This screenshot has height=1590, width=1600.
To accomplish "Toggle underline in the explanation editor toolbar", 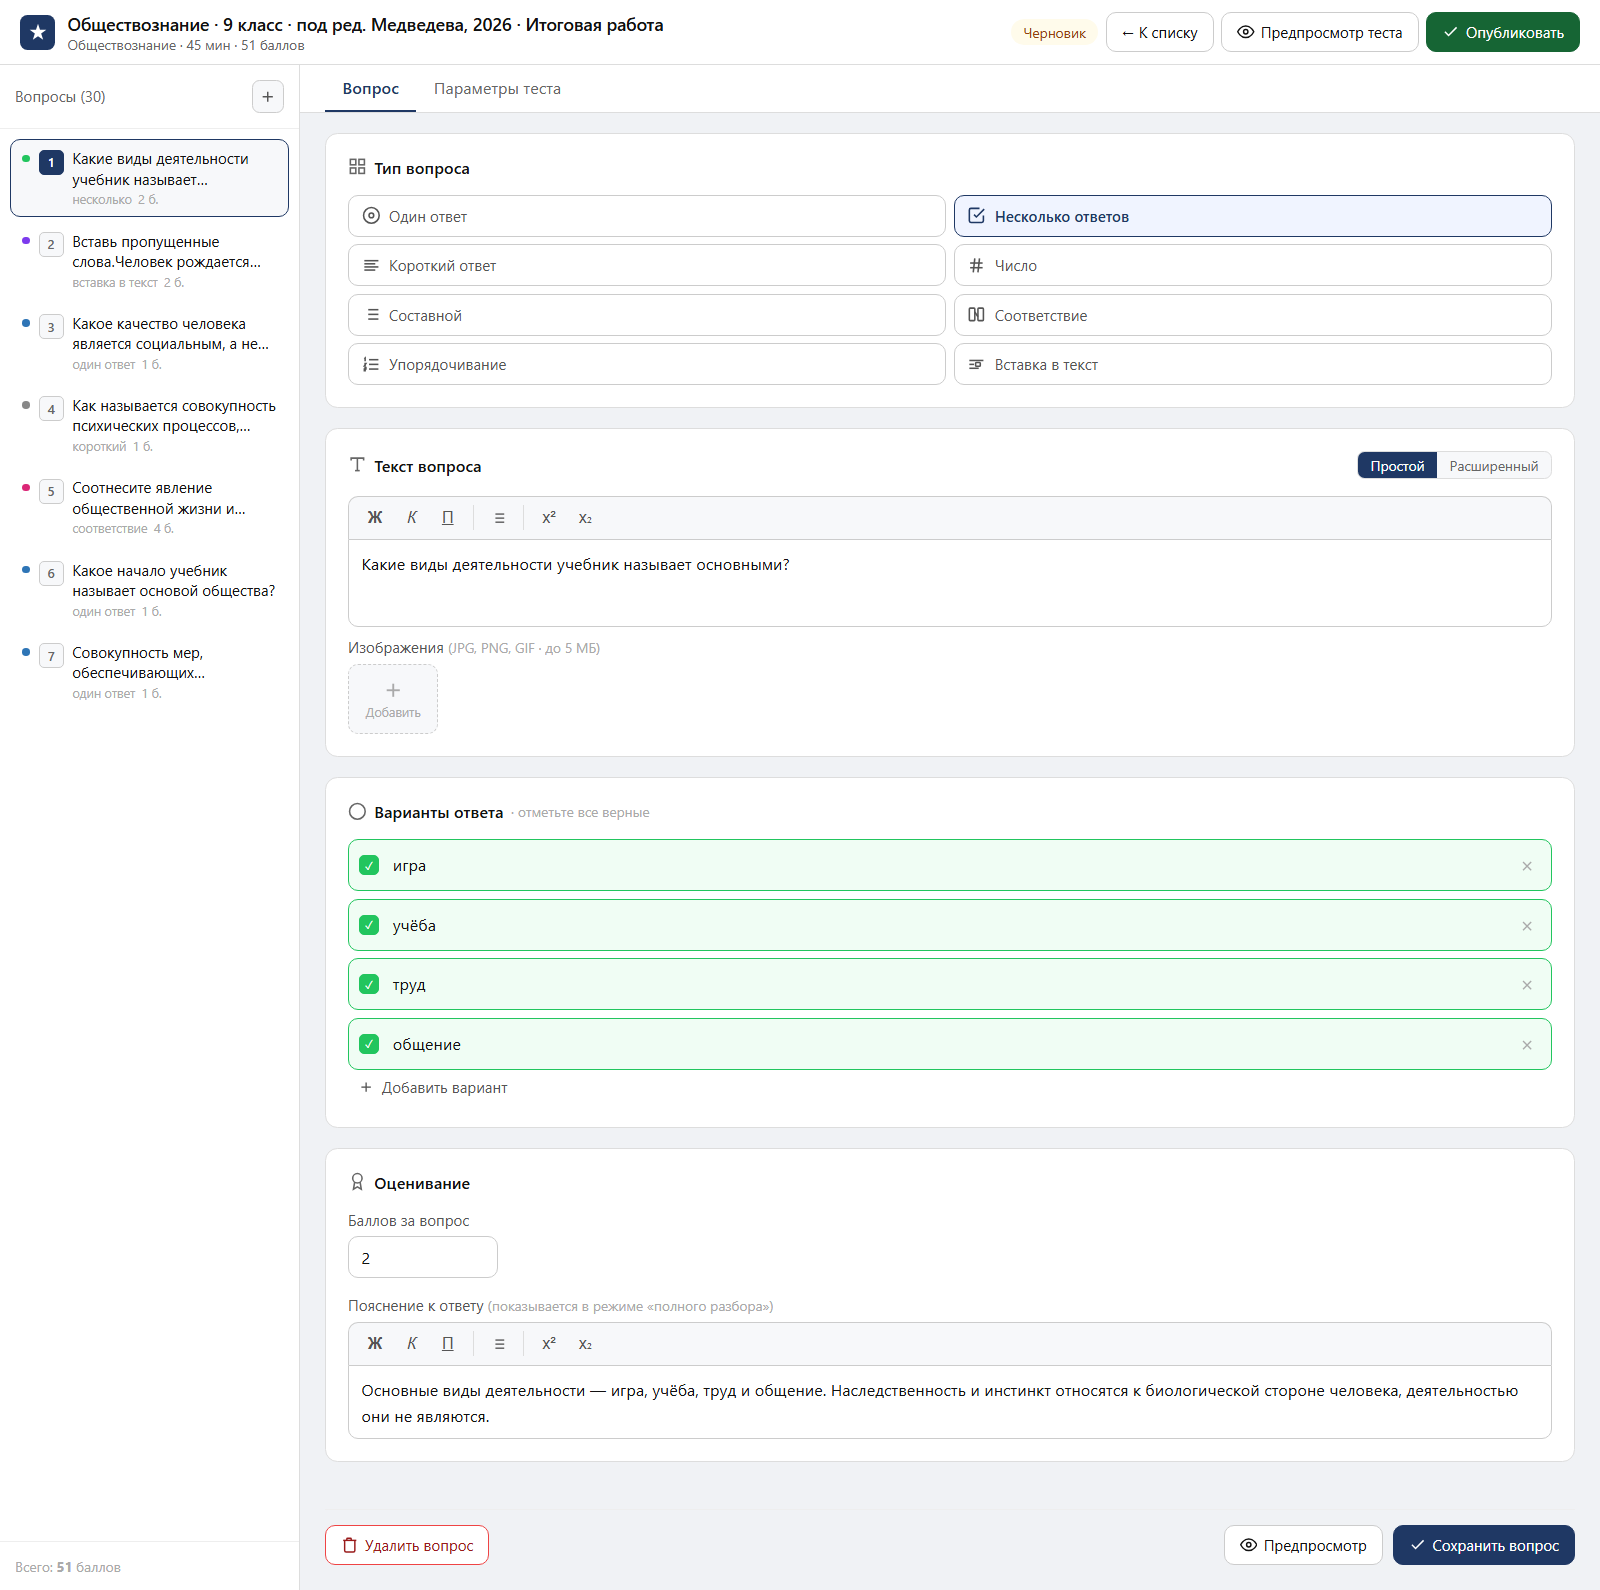I will (448, 1344).
